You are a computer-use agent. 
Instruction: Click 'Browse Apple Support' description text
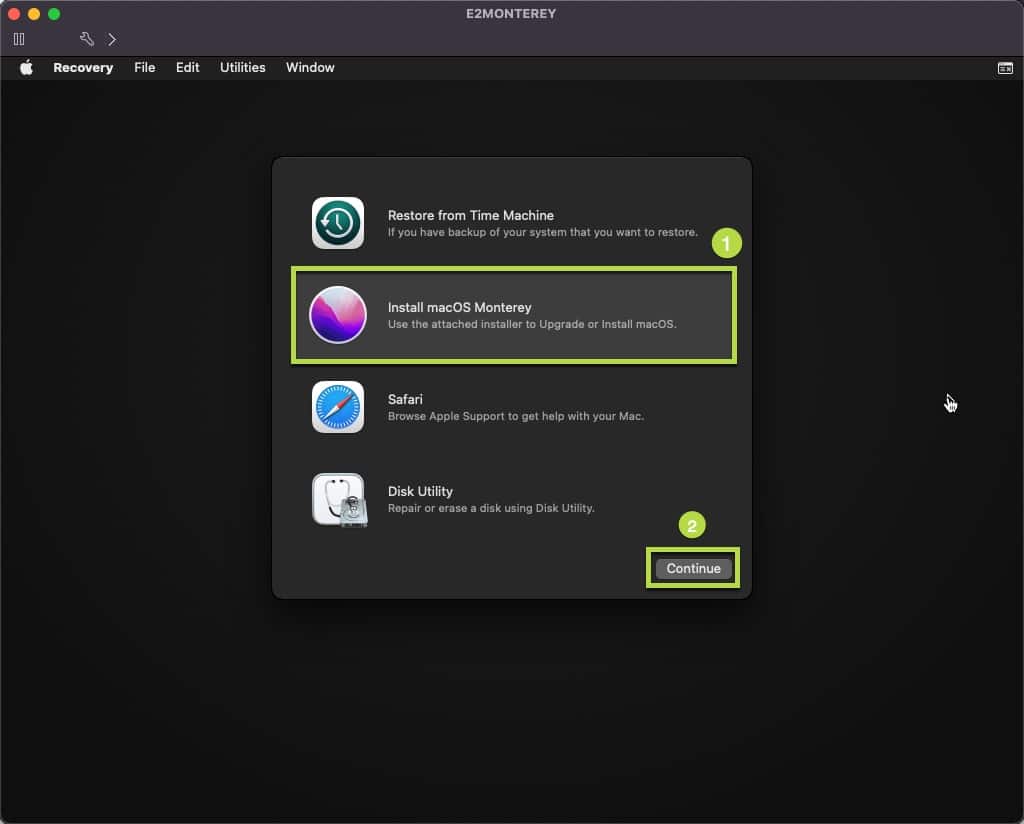(x=515, y=417)
